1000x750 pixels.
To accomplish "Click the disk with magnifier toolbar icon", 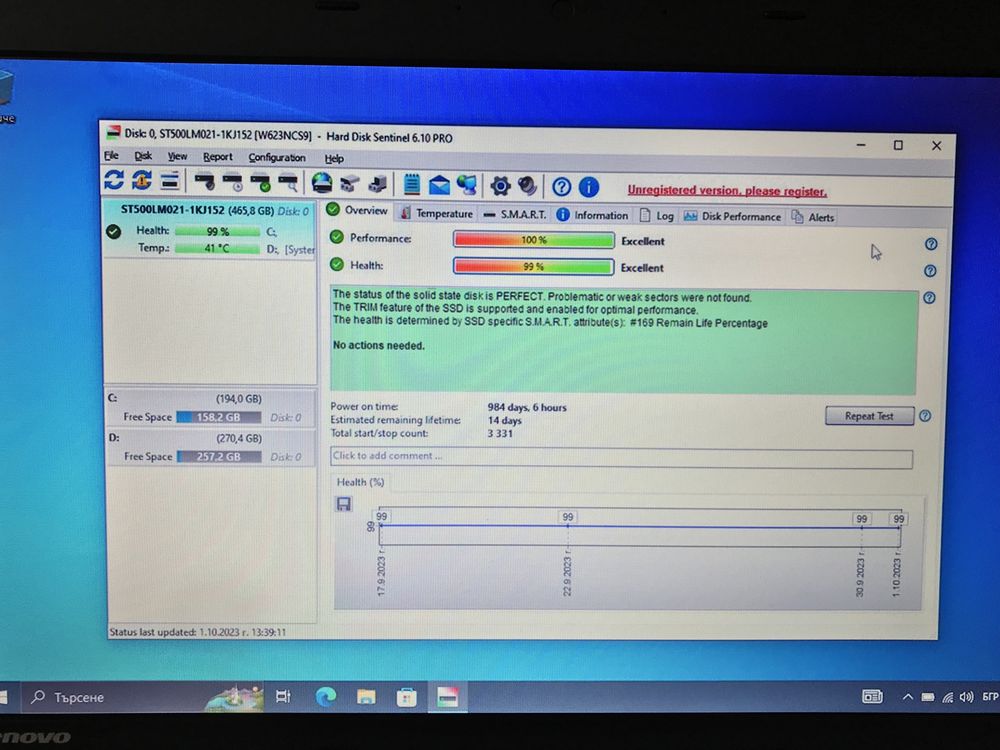I will point(289,183).
